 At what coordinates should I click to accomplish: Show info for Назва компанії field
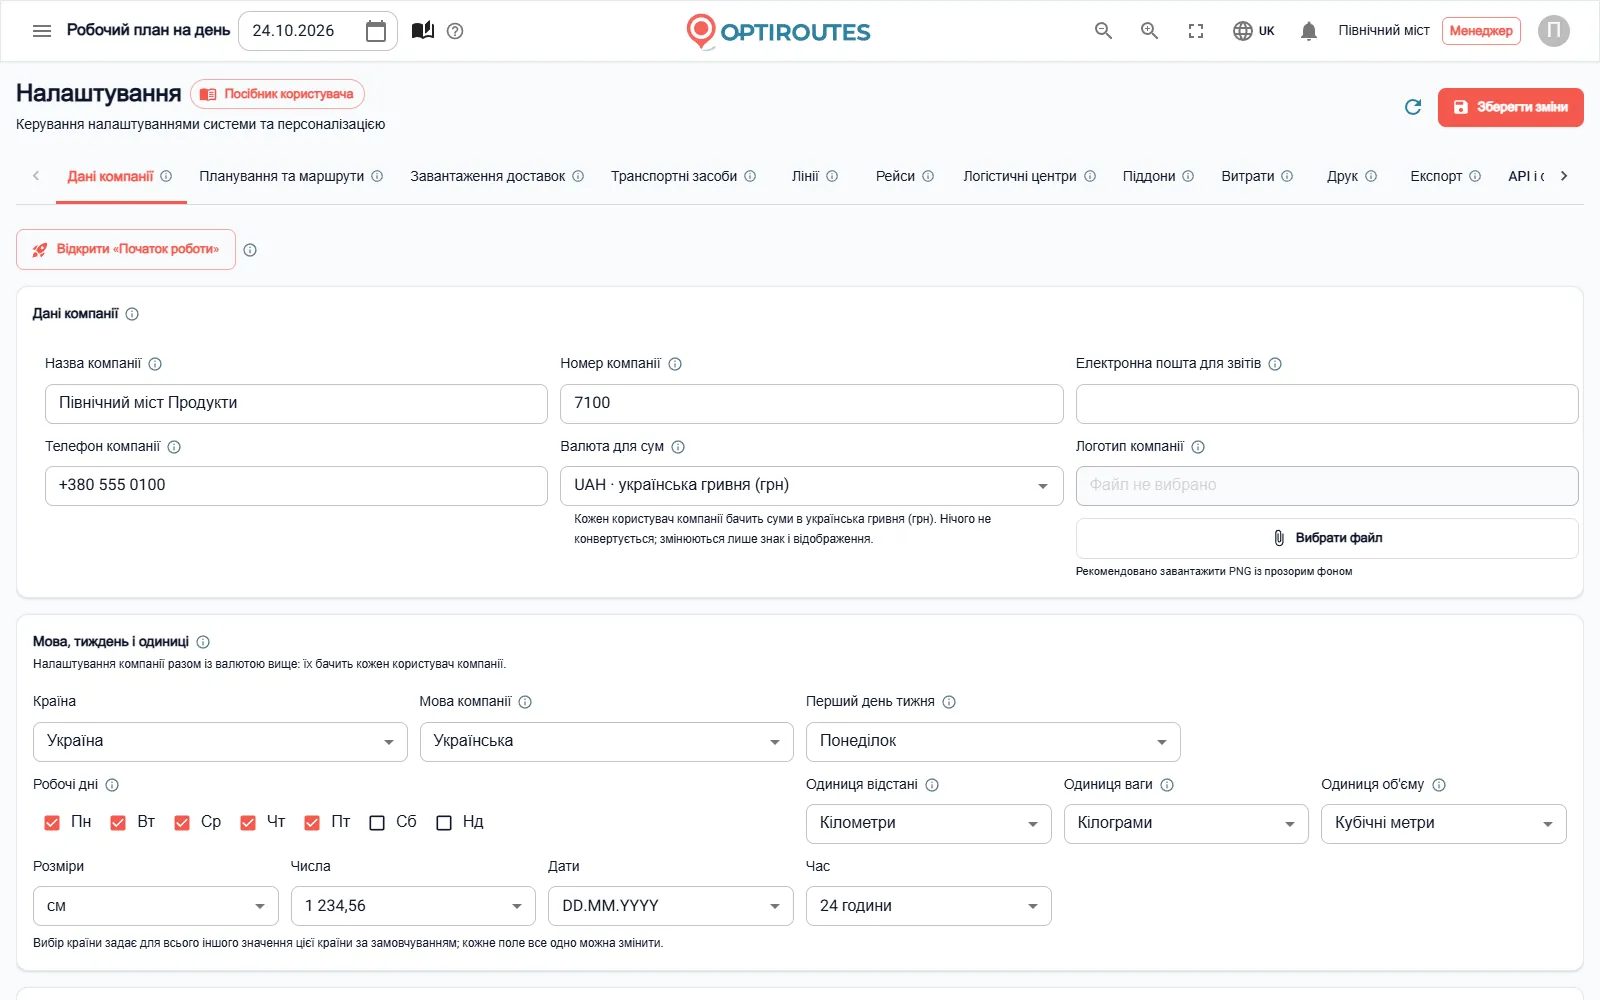(x=155, y=364)
